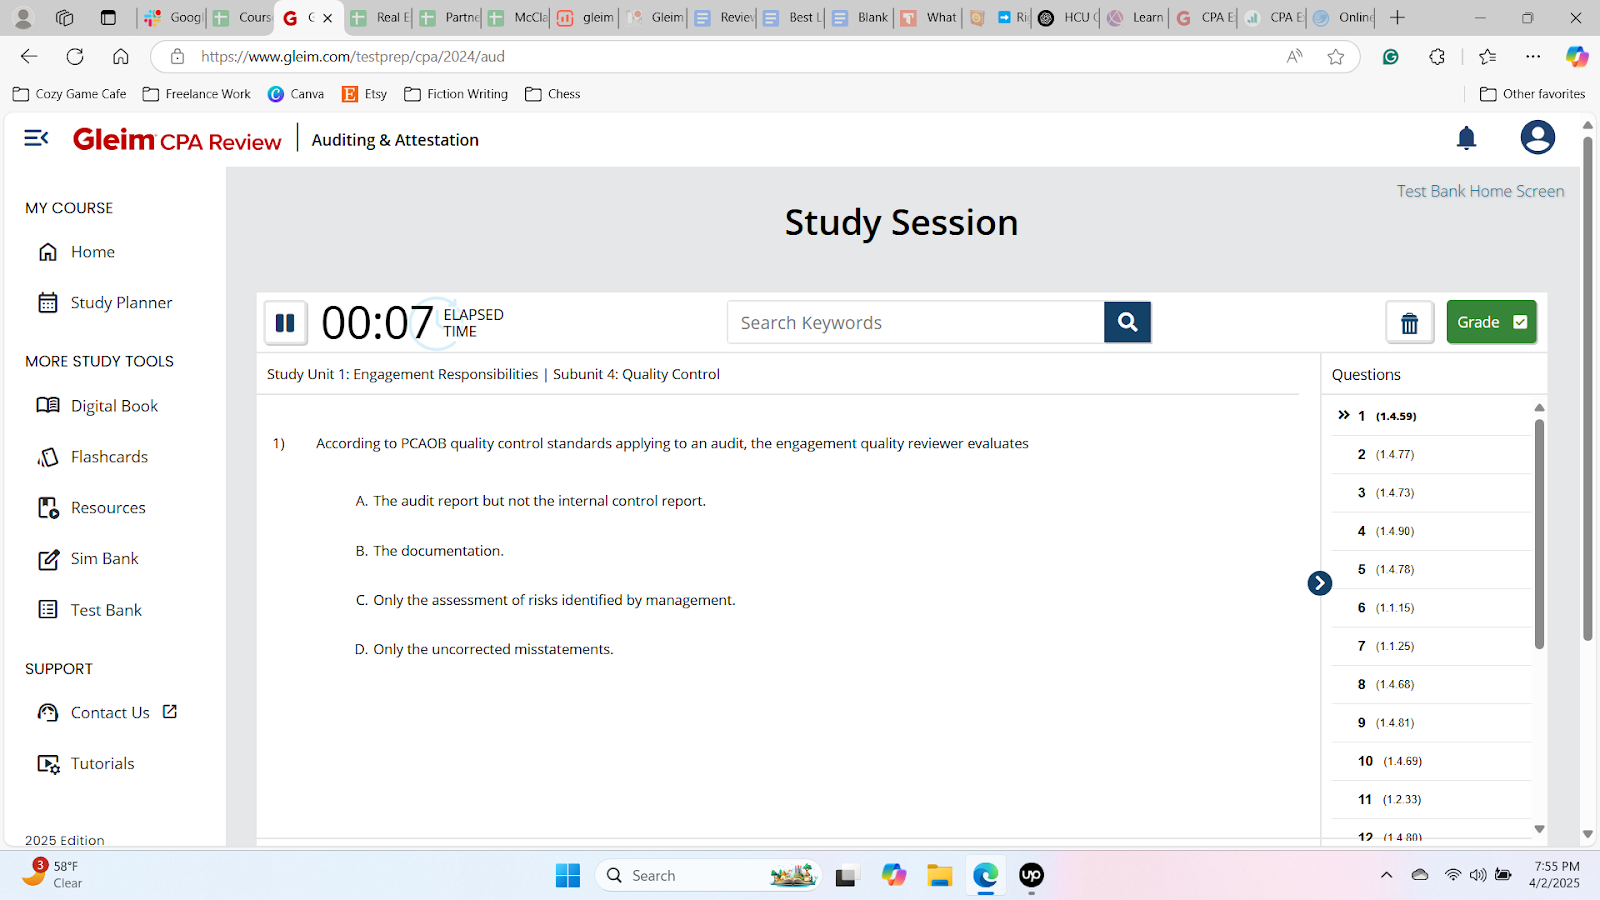Pause the study session timer
Screen dimensions: 1600x900
(x=285, y=323)
